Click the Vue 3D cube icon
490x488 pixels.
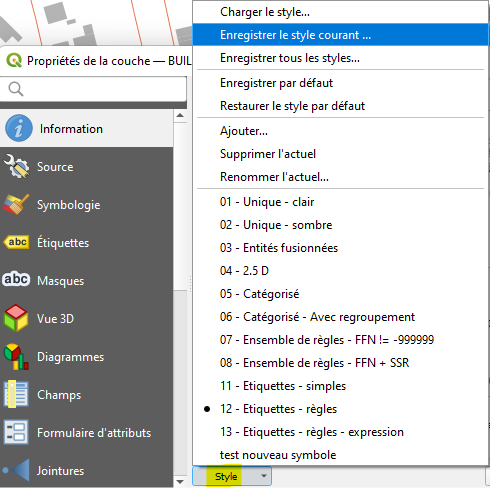(16, 318)
